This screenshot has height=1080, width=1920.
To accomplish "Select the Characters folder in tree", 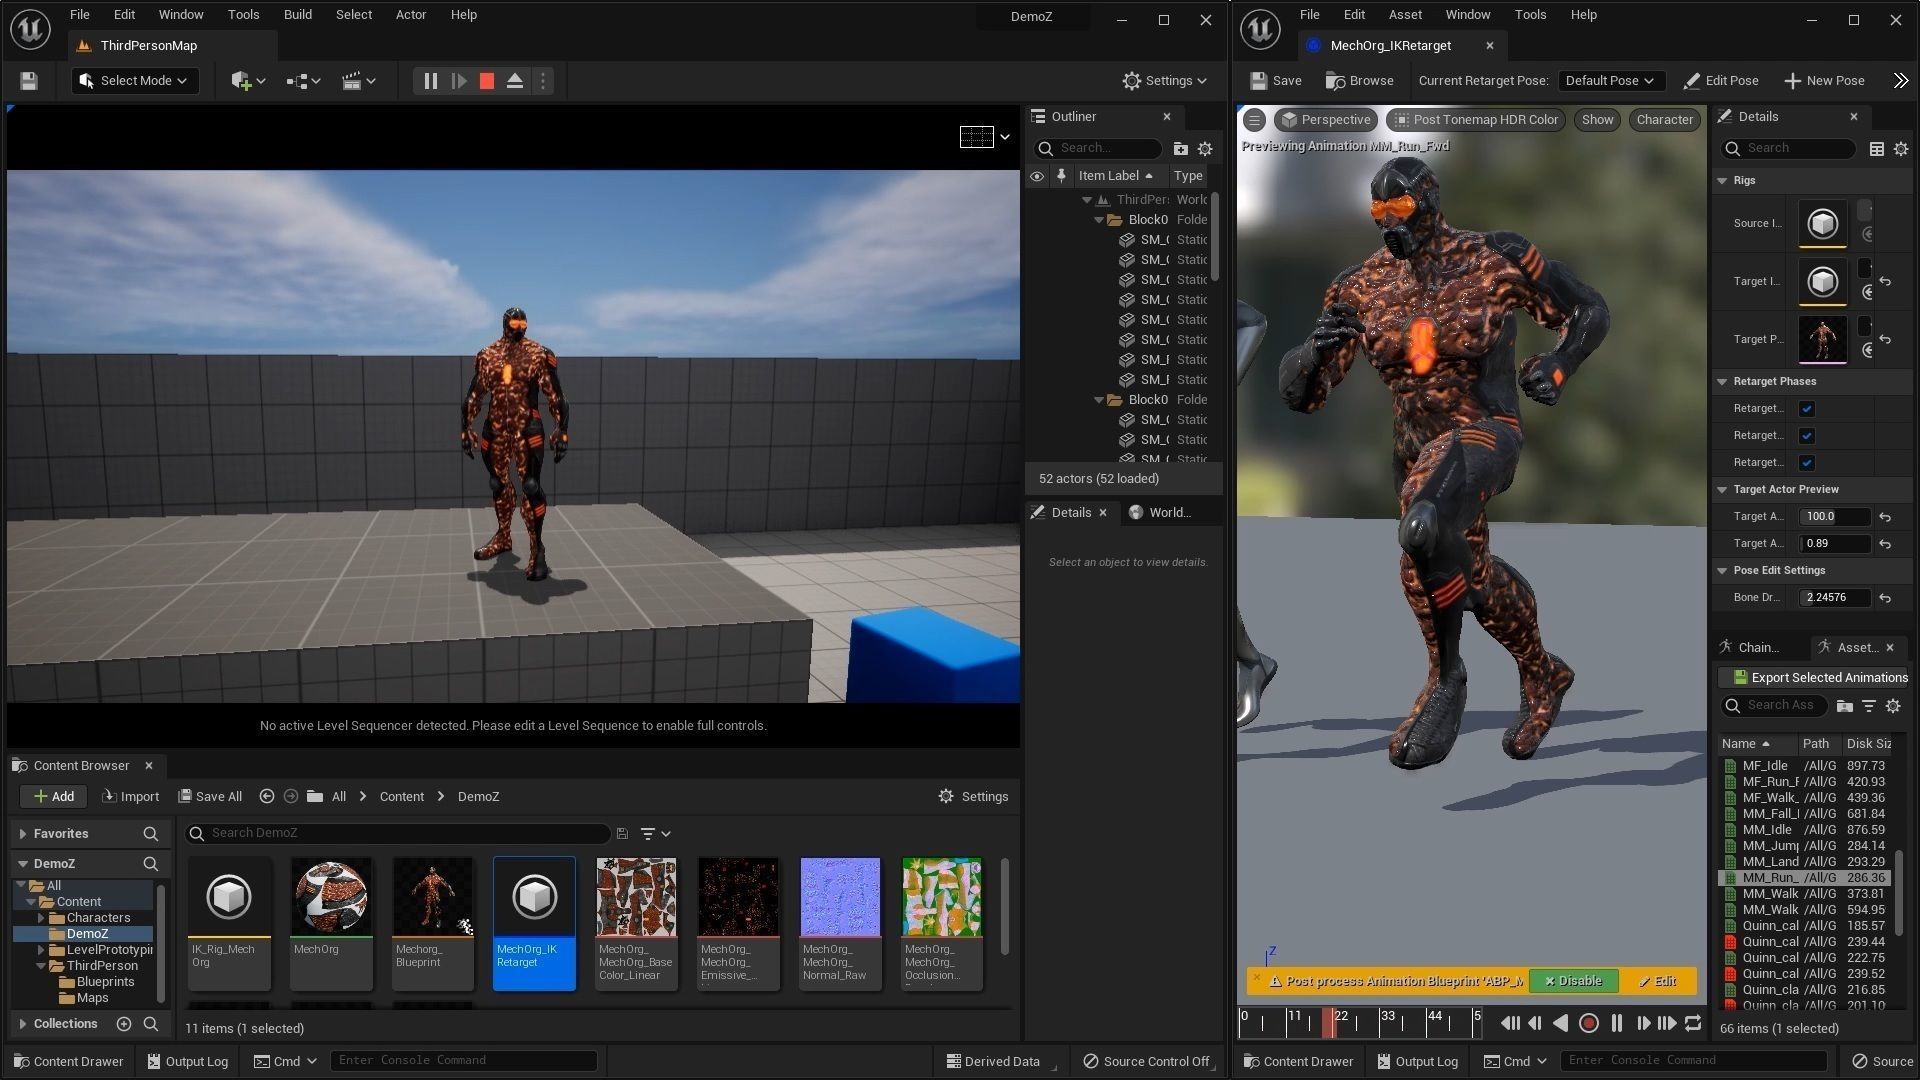I will (x=98, y=918).
